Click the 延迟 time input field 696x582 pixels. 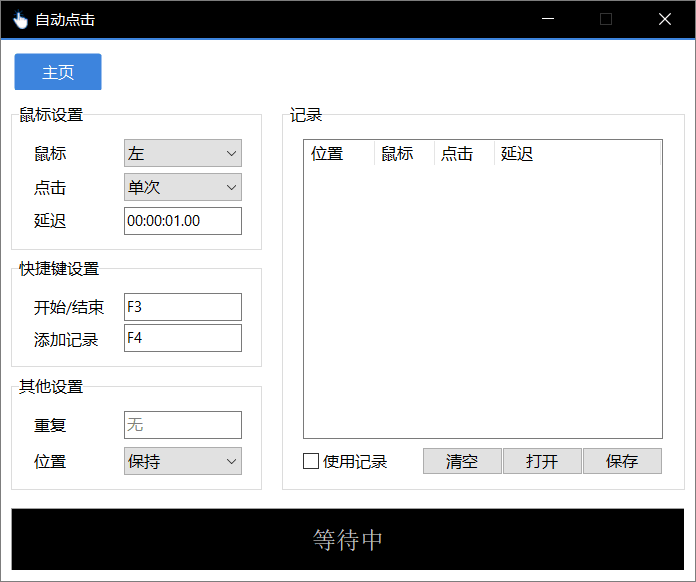click(182, 221)
